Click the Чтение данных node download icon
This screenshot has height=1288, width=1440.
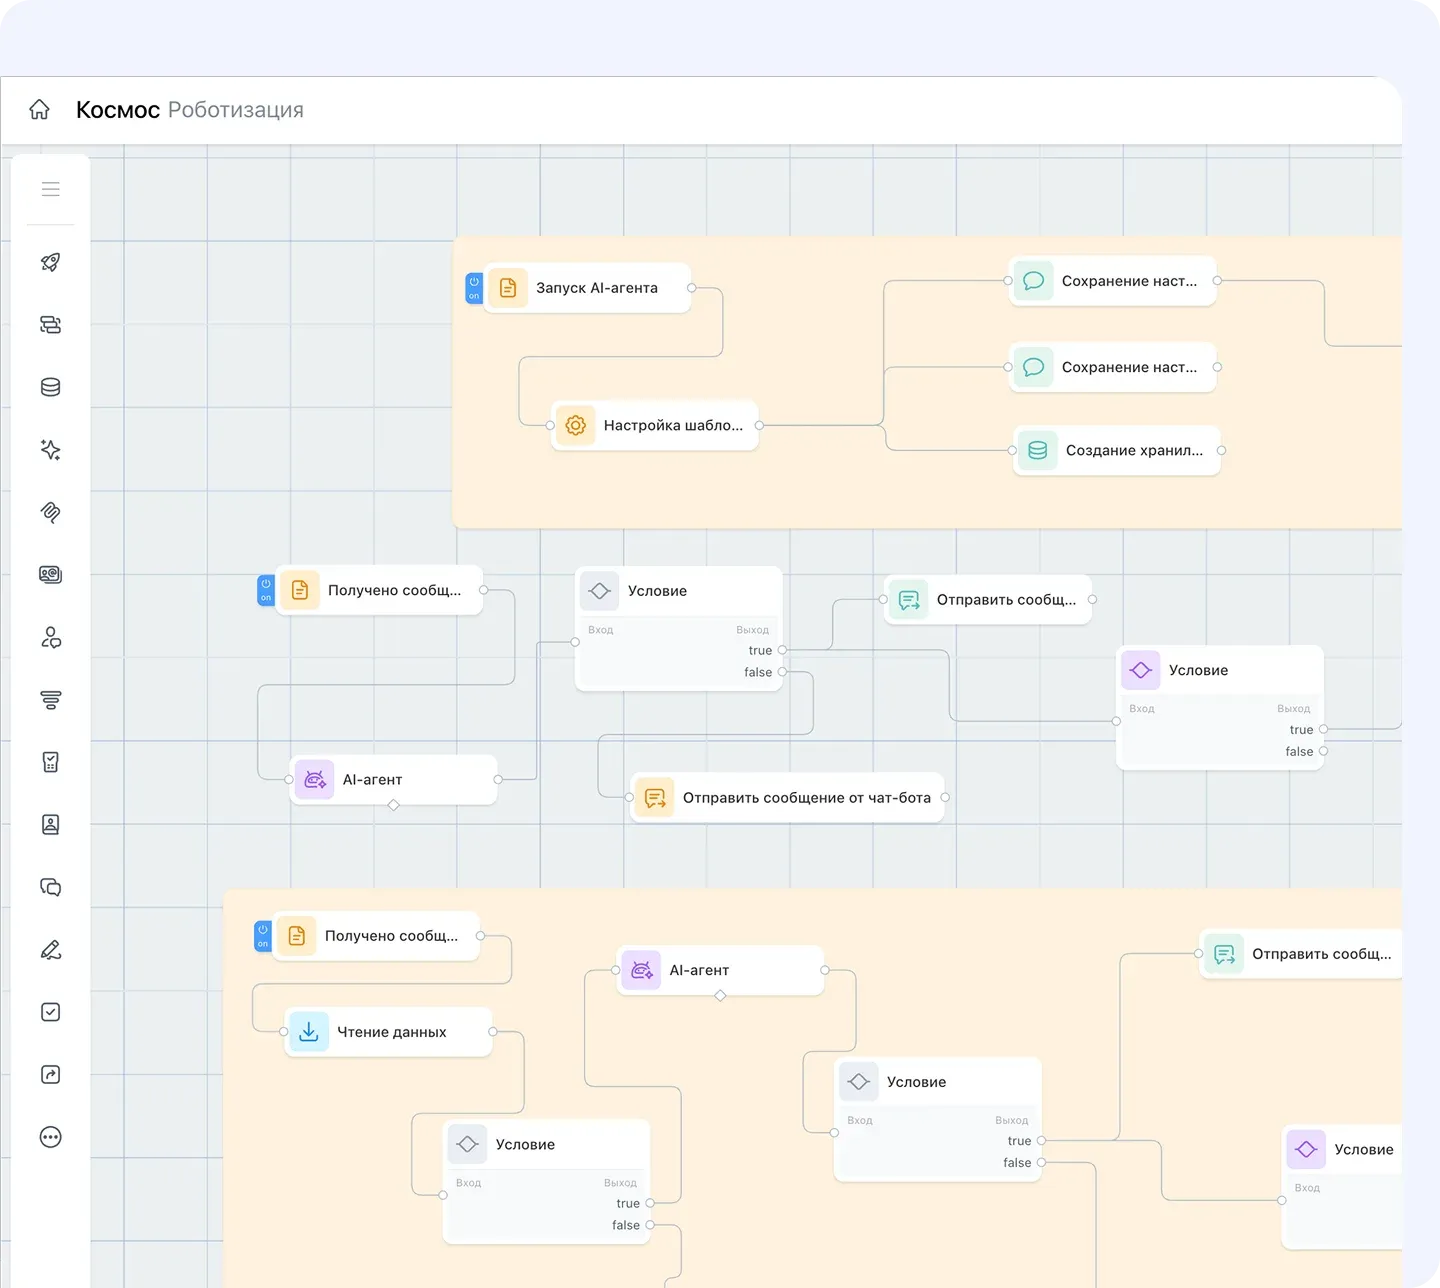tap(309, 1032)
